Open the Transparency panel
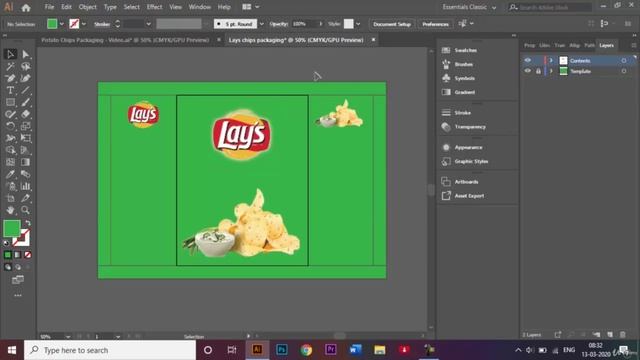This screenshot has width=640, height=360. 470,127
